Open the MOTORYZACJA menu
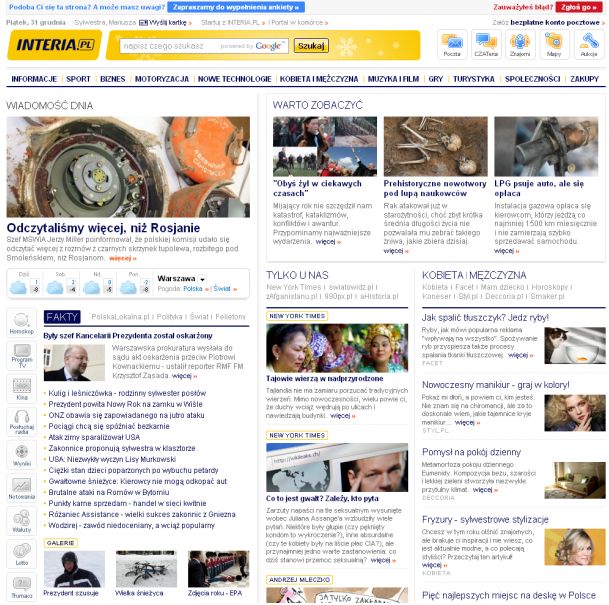 [162, 79]
